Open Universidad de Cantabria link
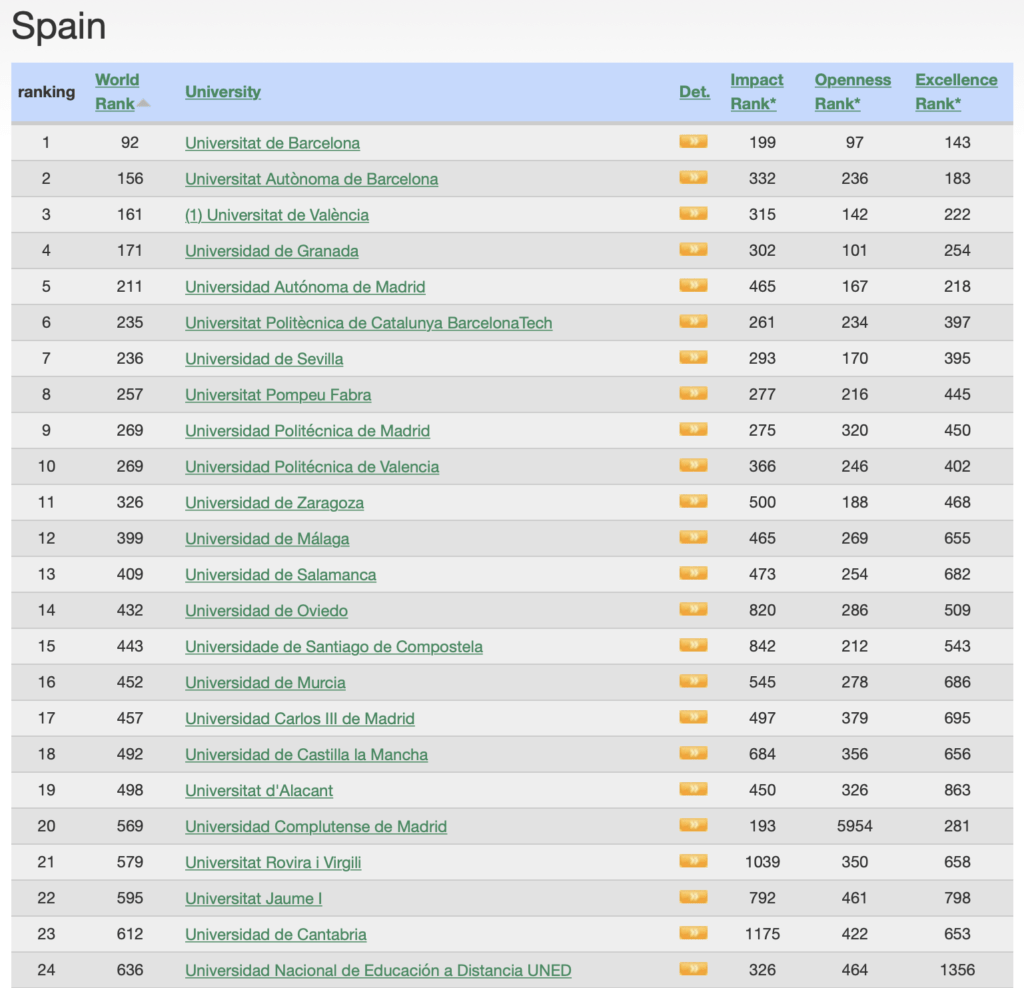1024x988 pixels. pos(276,933)
